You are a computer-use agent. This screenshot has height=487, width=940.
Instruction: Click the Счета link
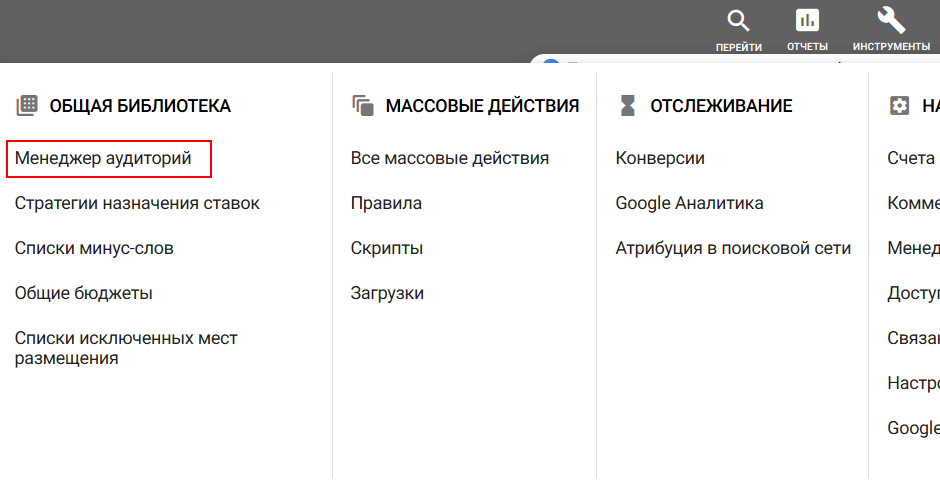pyautogui.click(x=911, y=158)
